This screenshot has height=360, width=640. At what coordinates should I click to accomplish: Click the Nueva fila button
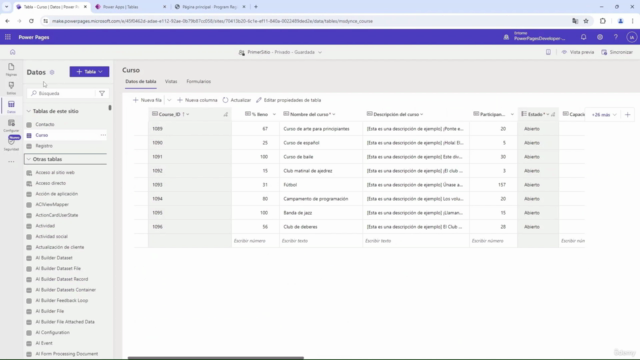[147, 100]
